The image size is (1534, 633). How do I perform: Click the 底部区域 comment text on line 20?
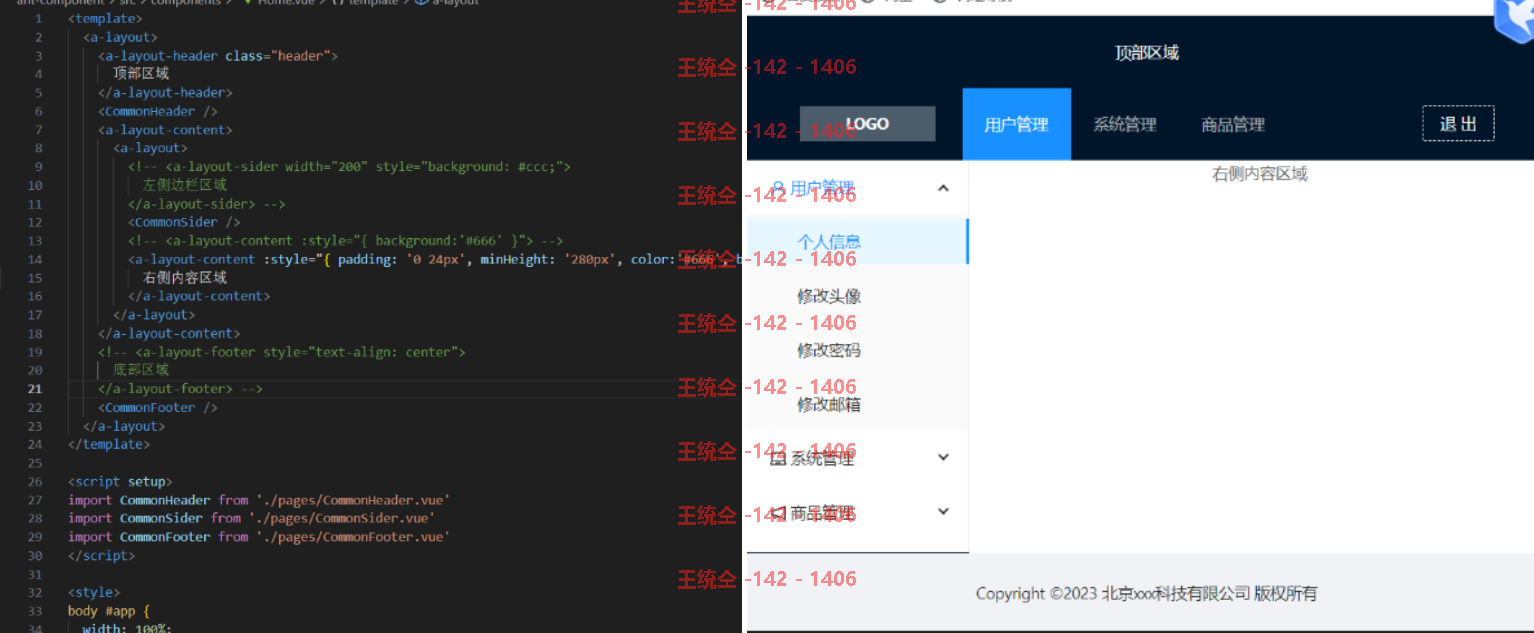[141, 370]
